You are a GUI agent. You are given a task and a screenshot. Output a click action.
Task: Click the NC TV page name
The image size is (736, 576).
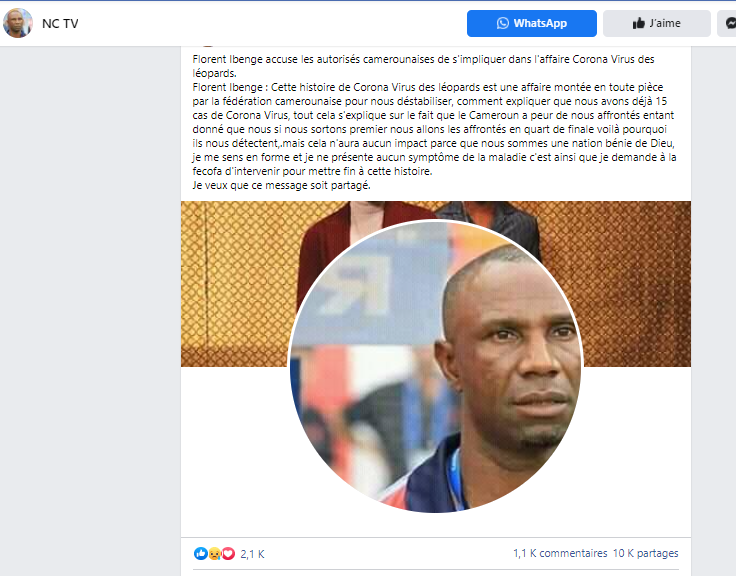[60, 23]
